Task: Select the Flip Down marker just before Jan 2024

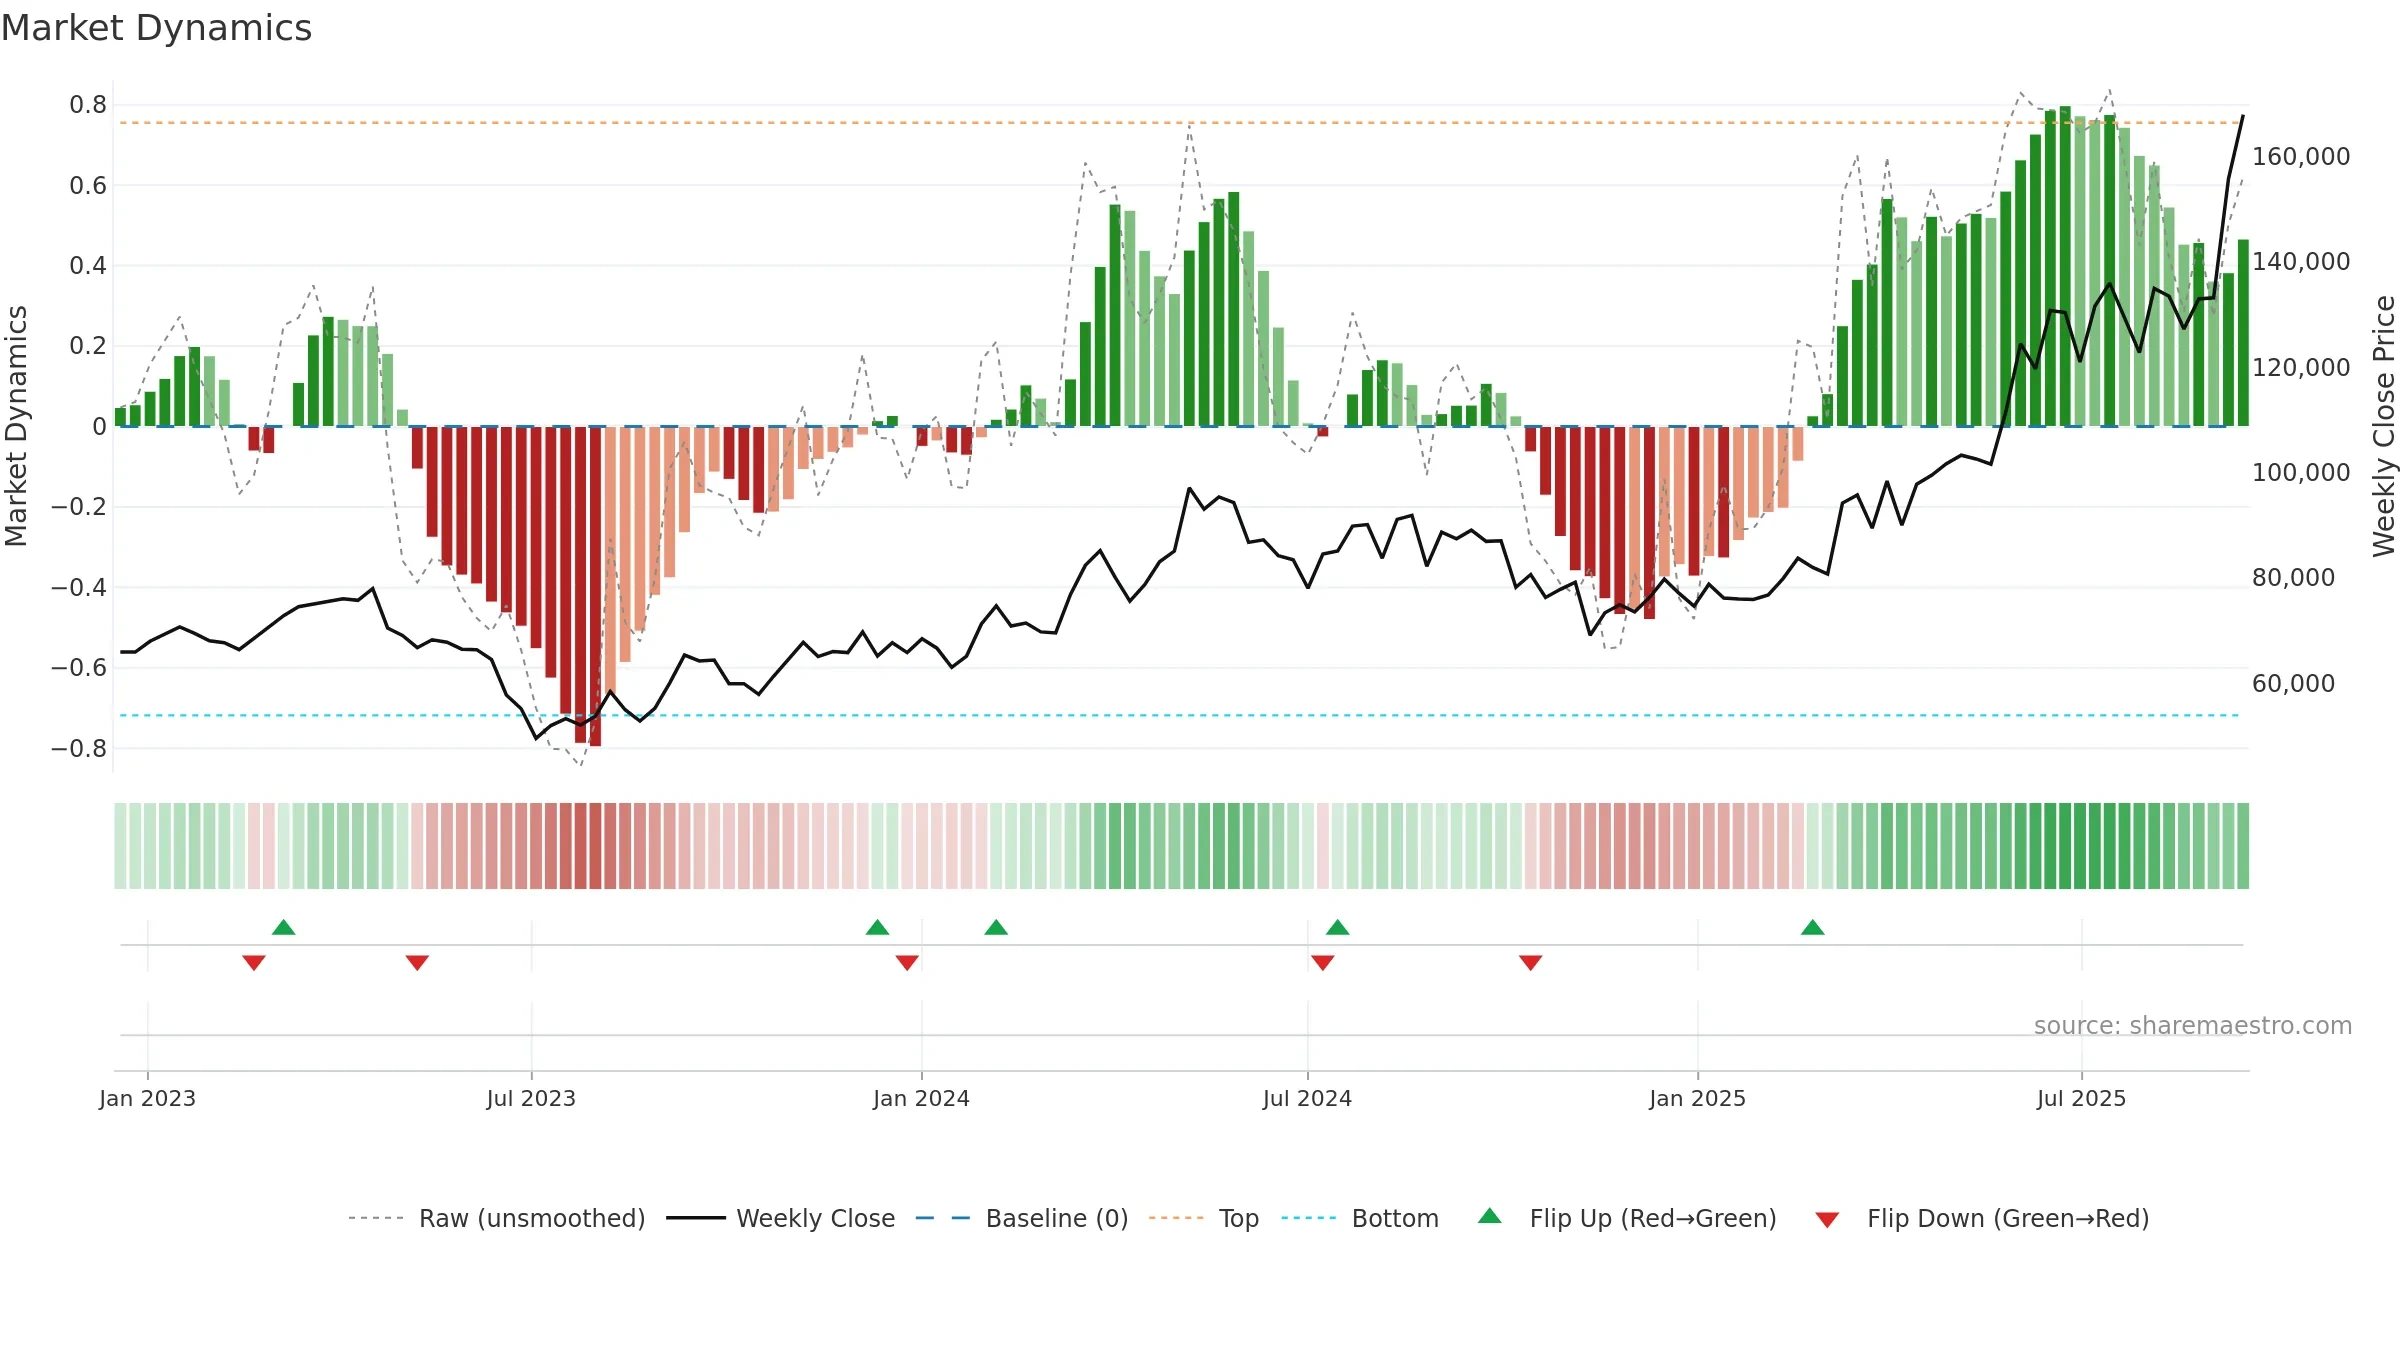Action: pos(907,963)
